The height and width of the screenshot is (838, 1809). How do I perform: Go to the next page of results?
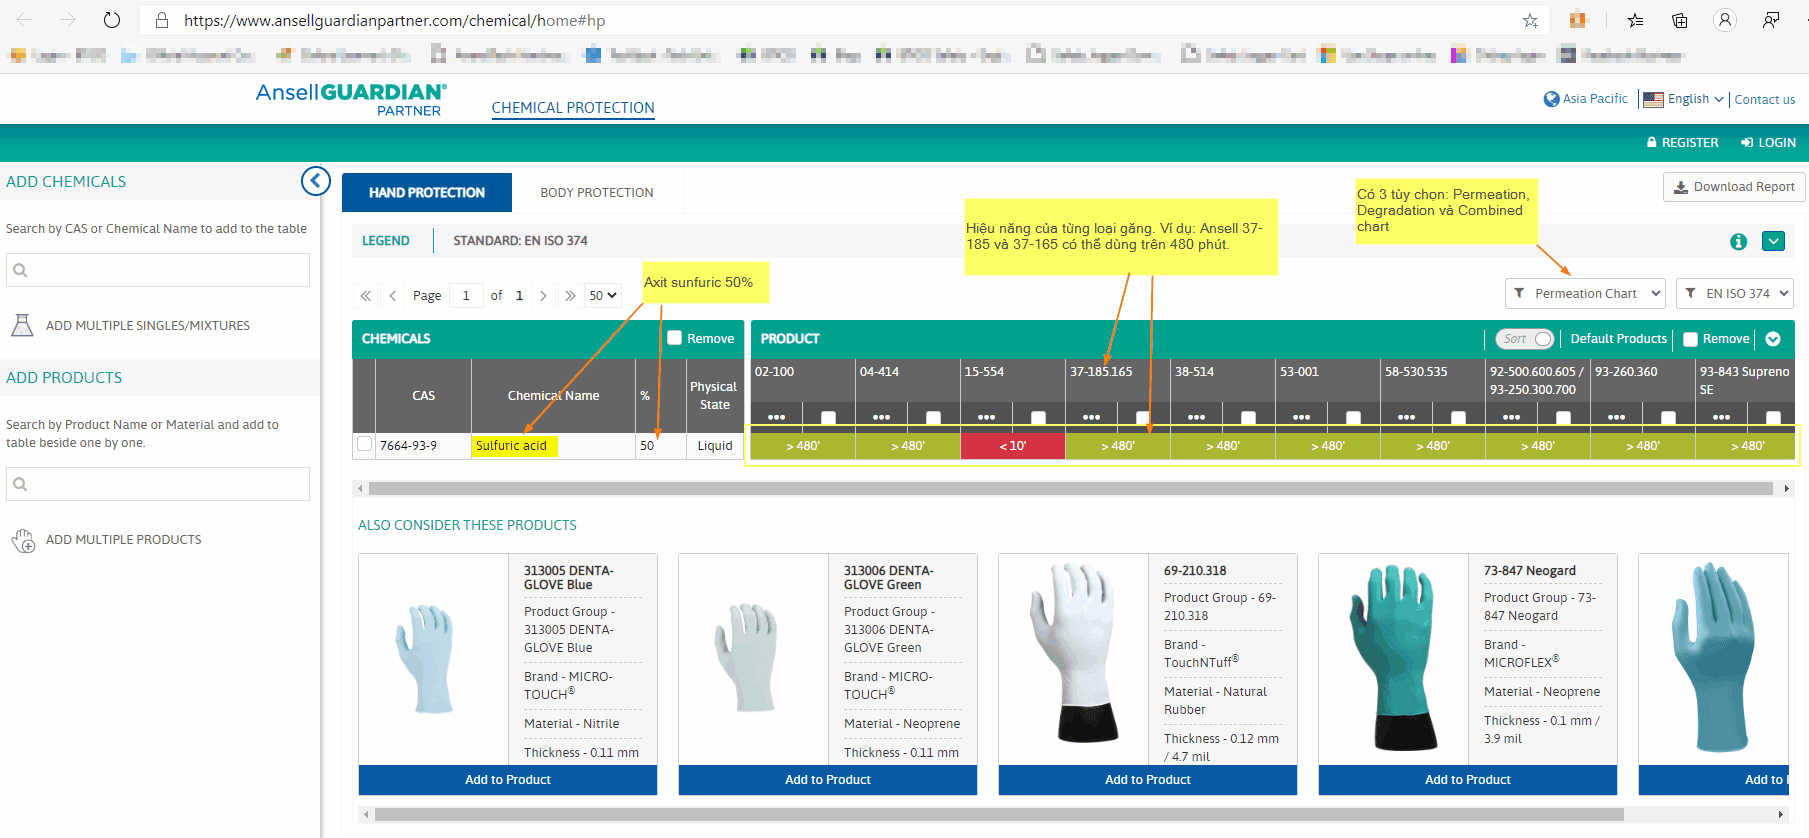tap(543, 295)
